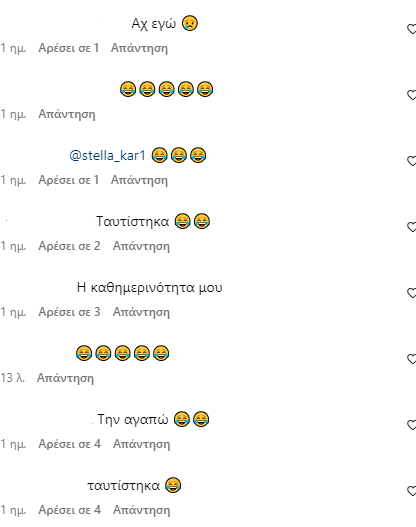Reply to the 'Αχ εγώ' comment
Image resolution: width=416 pixels, height=527 pixels.
(139, 48)
